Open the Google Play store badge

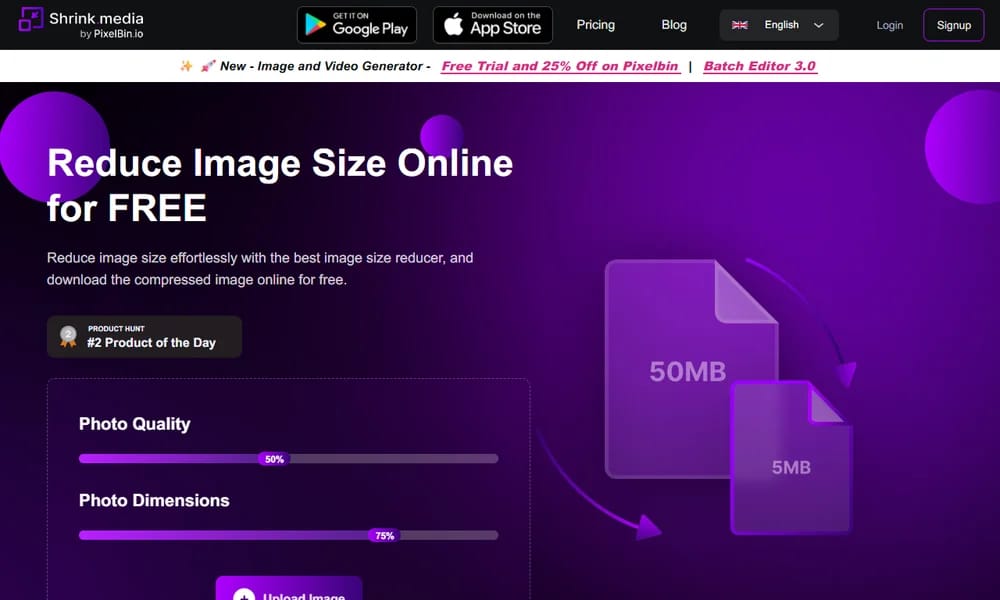(357, 25)
